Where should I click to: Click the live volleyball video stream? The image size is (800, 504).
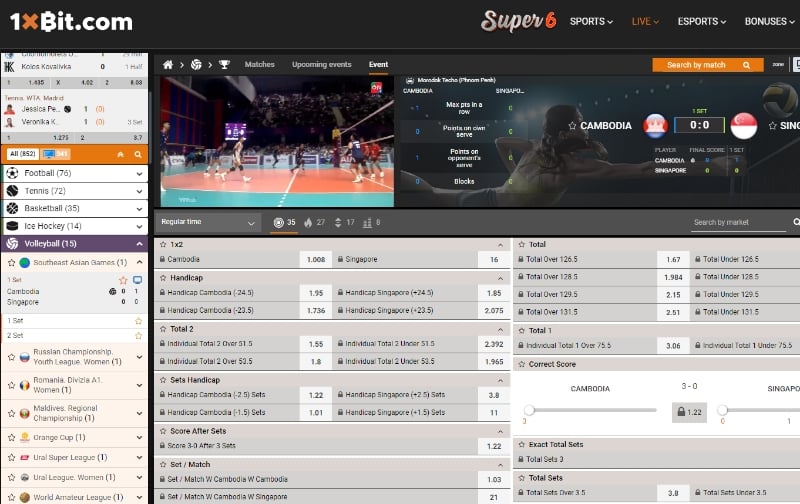click(x=277, y=141)
